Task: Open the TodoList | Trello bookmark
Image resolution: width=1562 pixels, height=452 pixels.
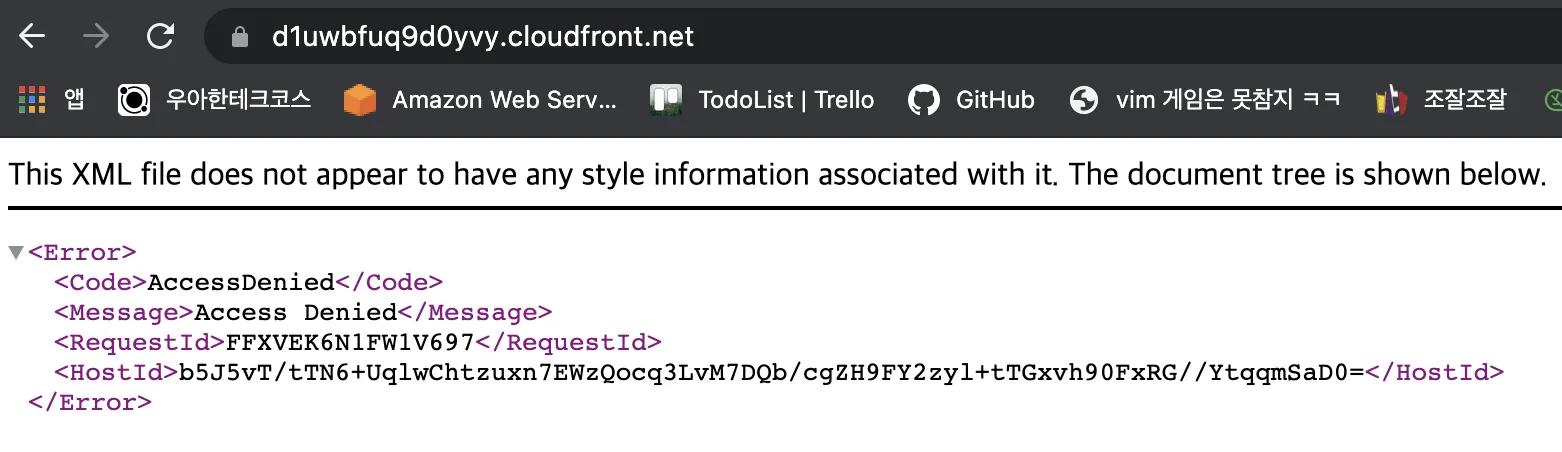Action: 762,100
